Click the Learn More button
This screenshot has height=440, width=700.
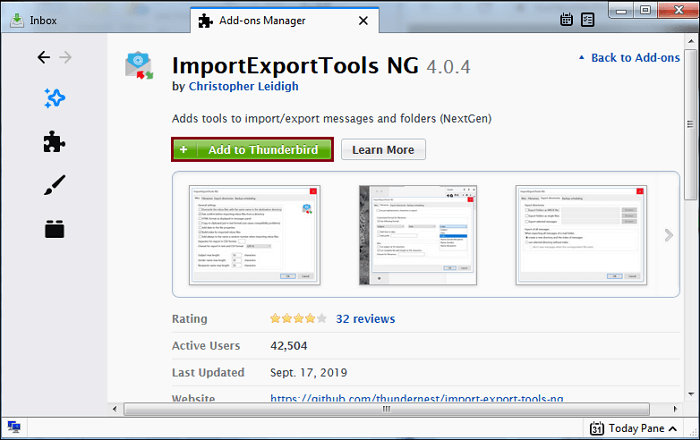(383, 149)
